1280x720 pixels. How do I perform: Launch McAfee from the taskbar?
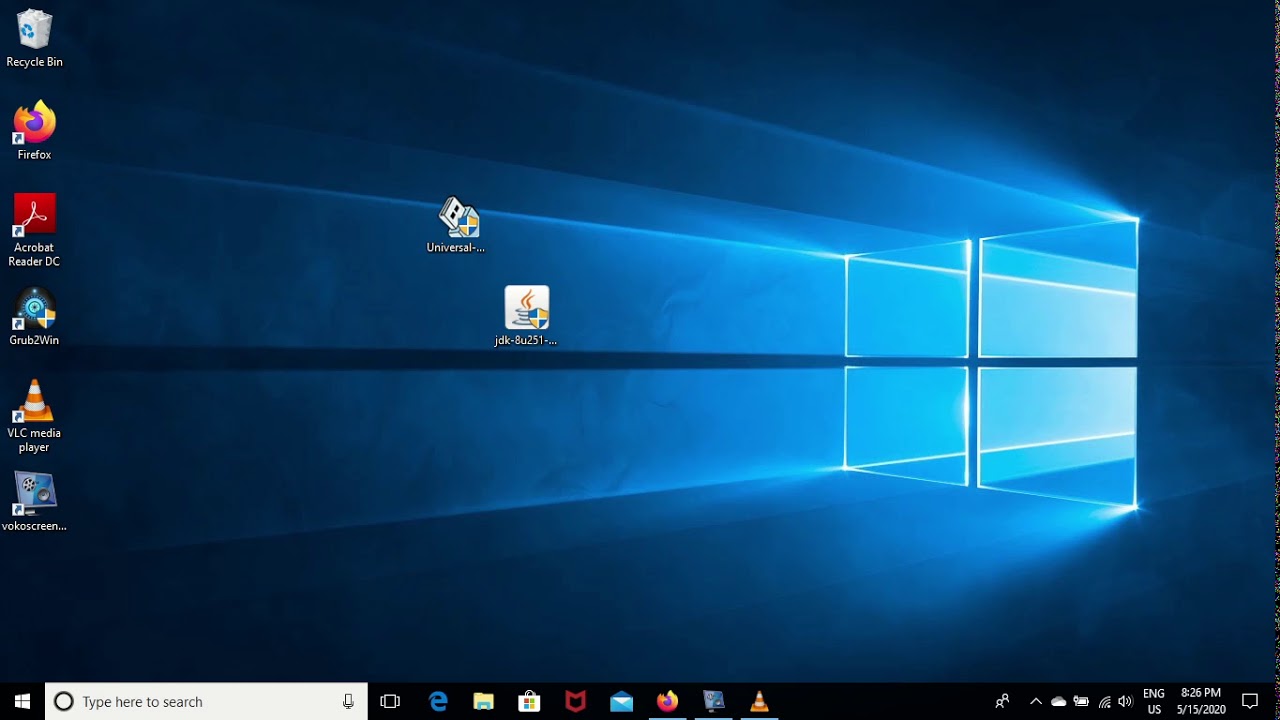coord(575,701)
